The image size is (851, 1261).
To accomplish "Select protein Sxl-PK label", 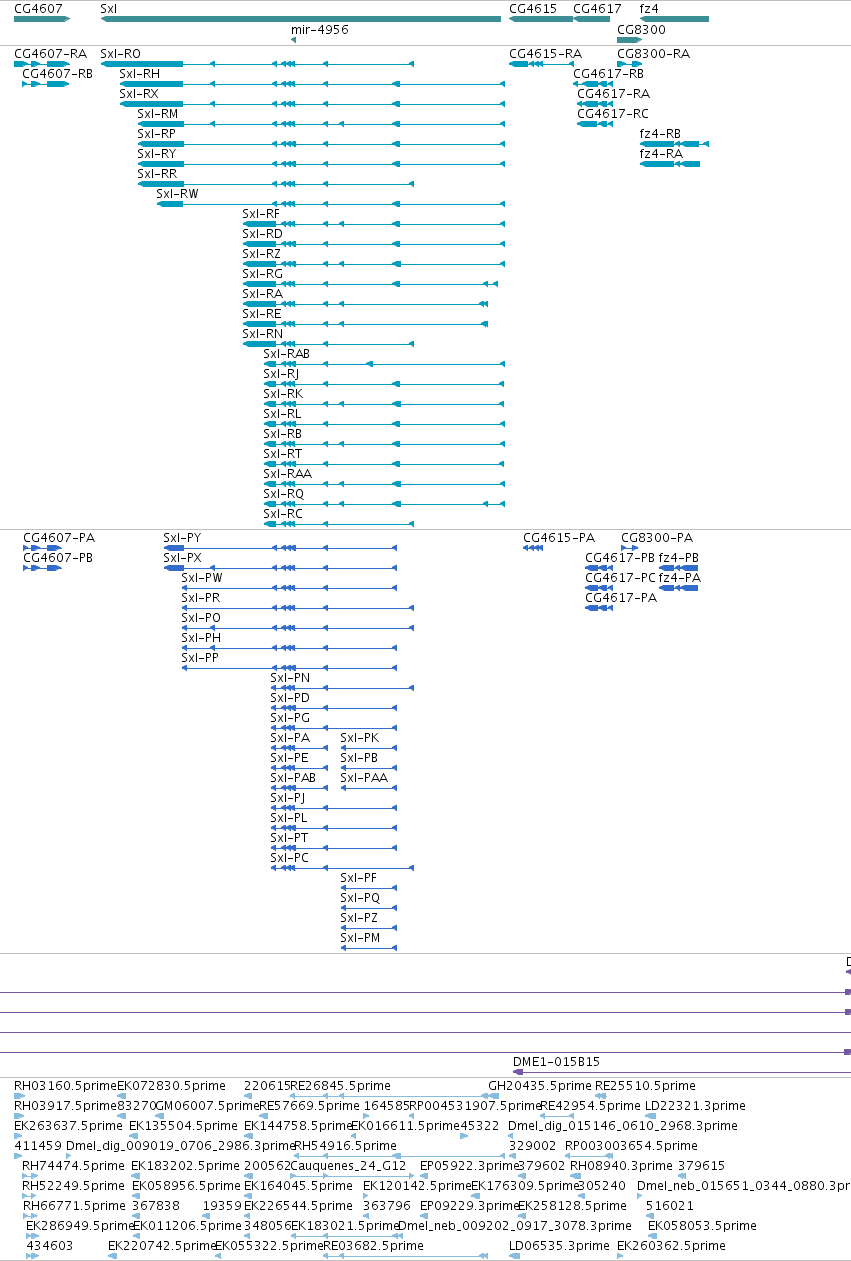I will coord(359,738).
